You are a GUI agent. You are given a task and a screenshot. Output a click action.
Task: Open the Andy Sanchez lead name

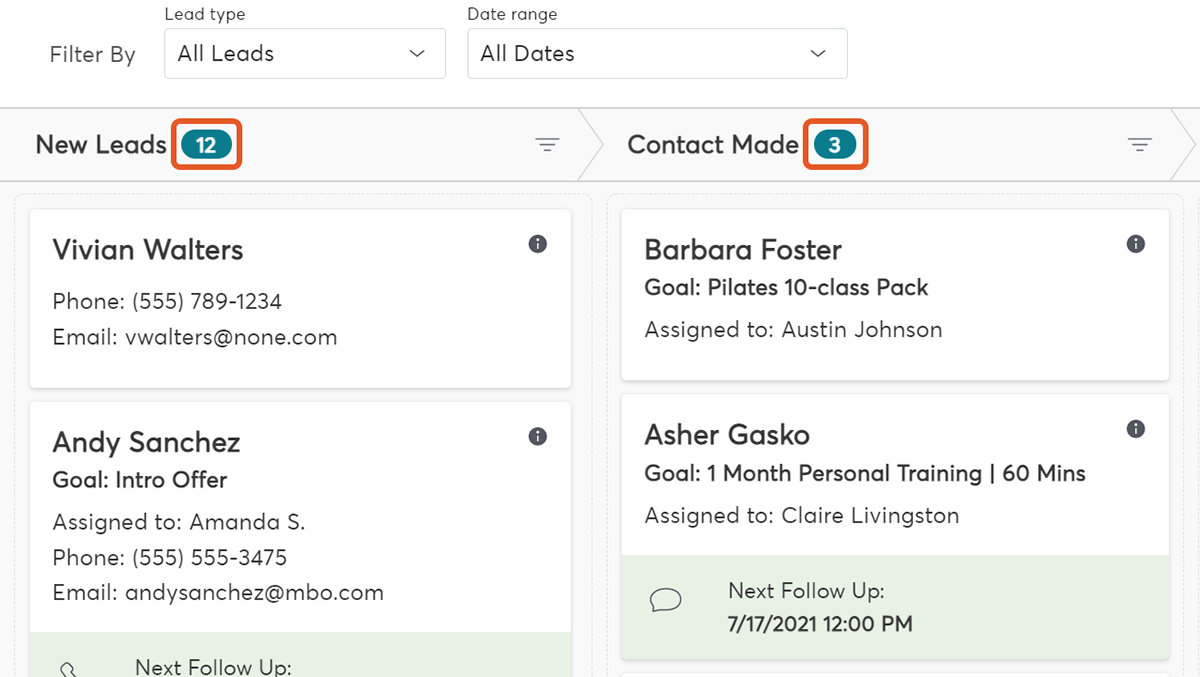146,442
